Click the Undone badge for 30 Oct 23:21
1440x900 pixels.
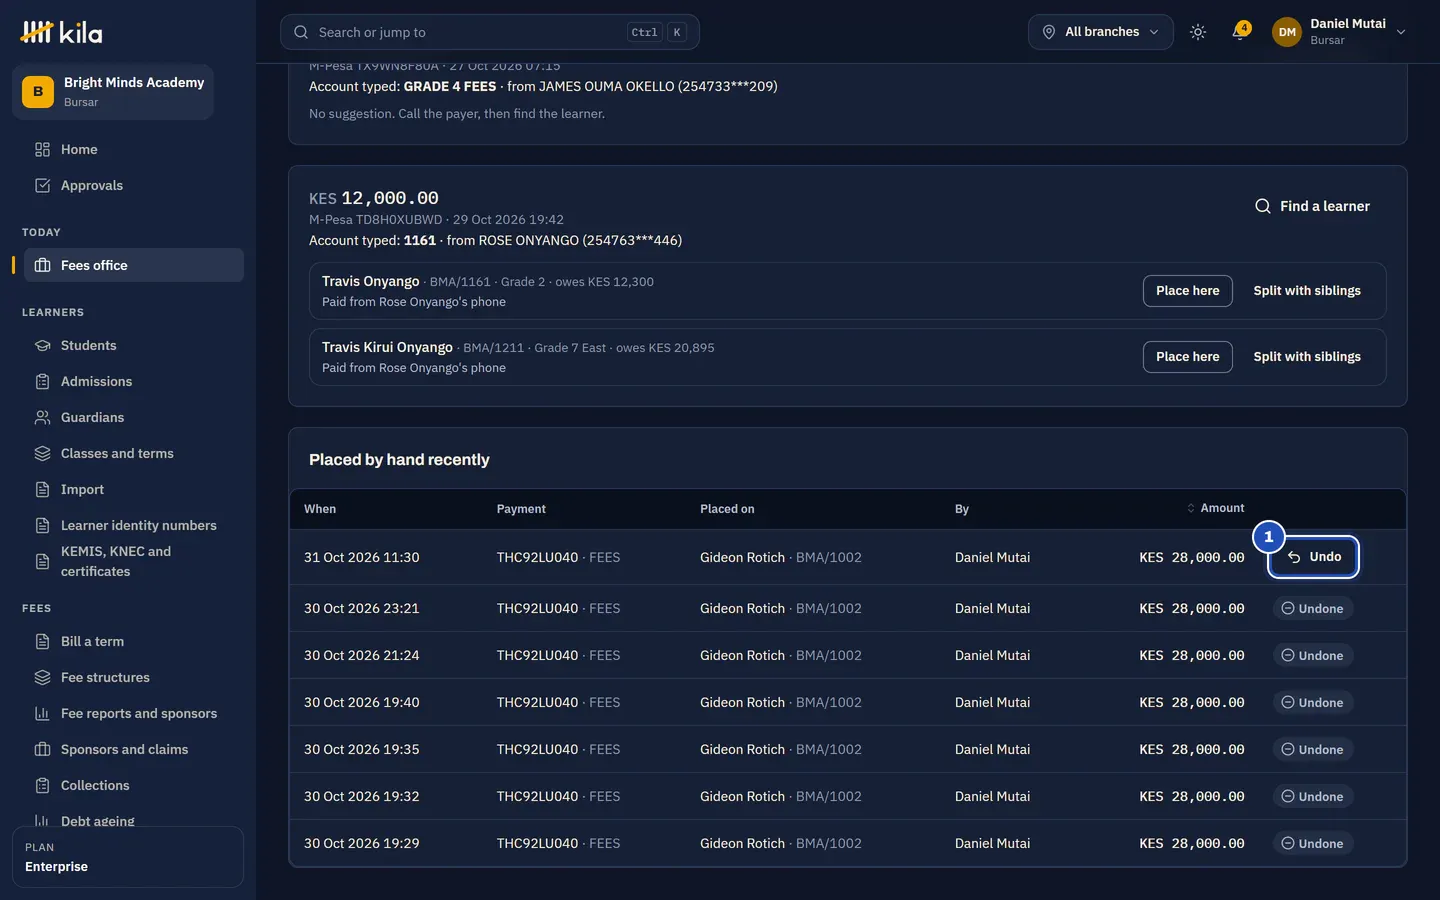coord(1312,608)
